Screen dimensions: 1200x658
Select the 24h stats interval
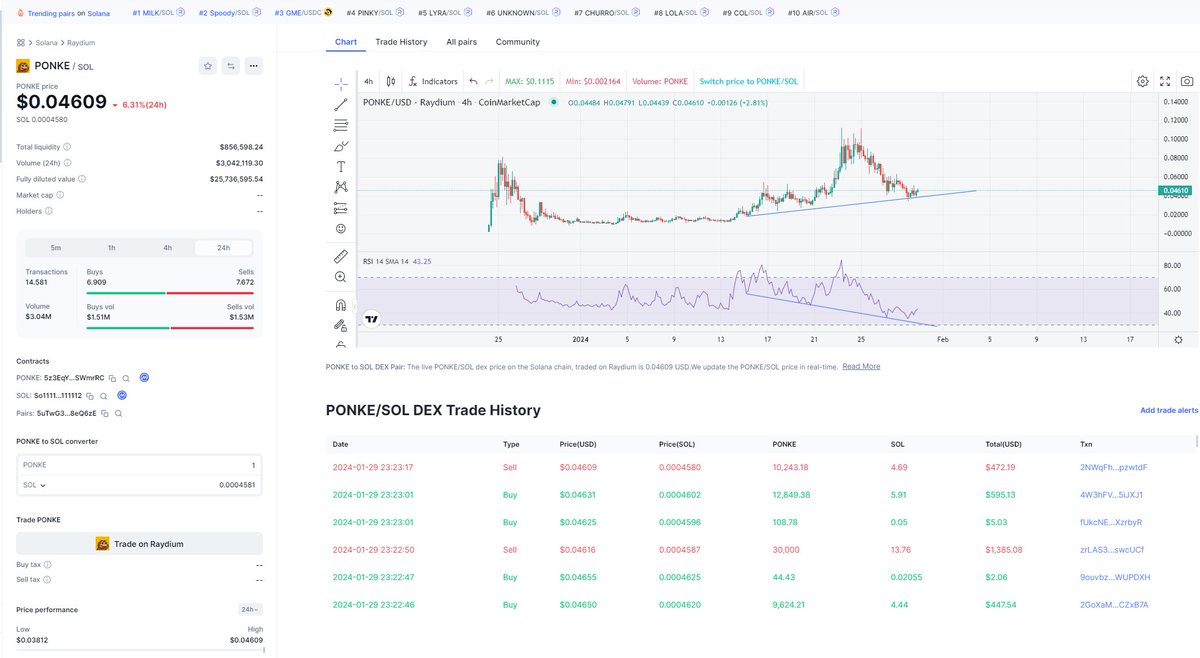(224, 247)
